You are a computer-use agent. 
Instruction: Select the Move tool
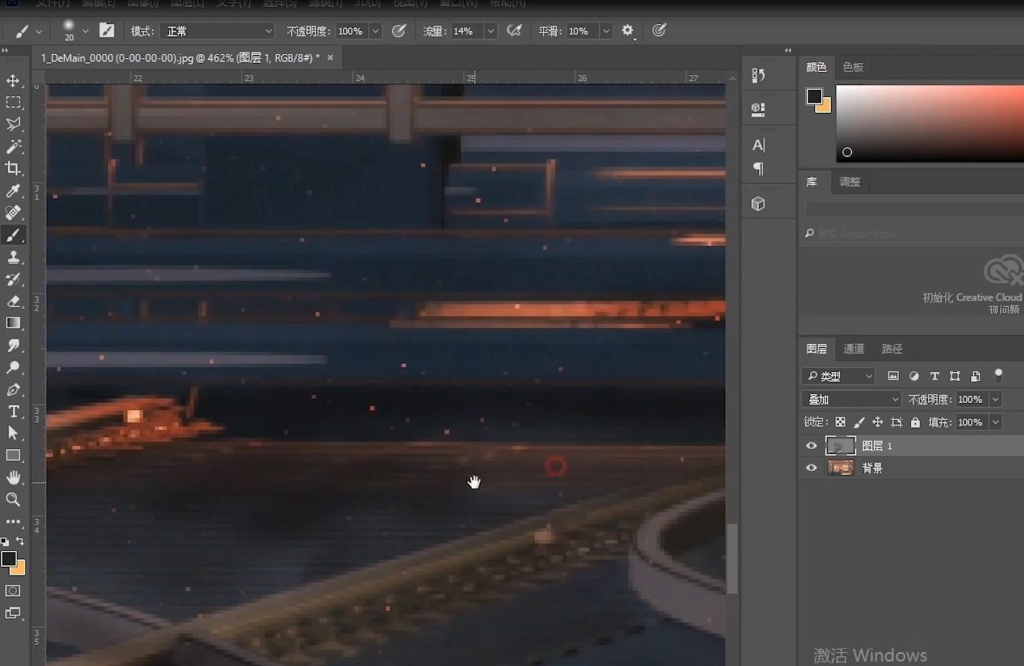tap(13, 80)
